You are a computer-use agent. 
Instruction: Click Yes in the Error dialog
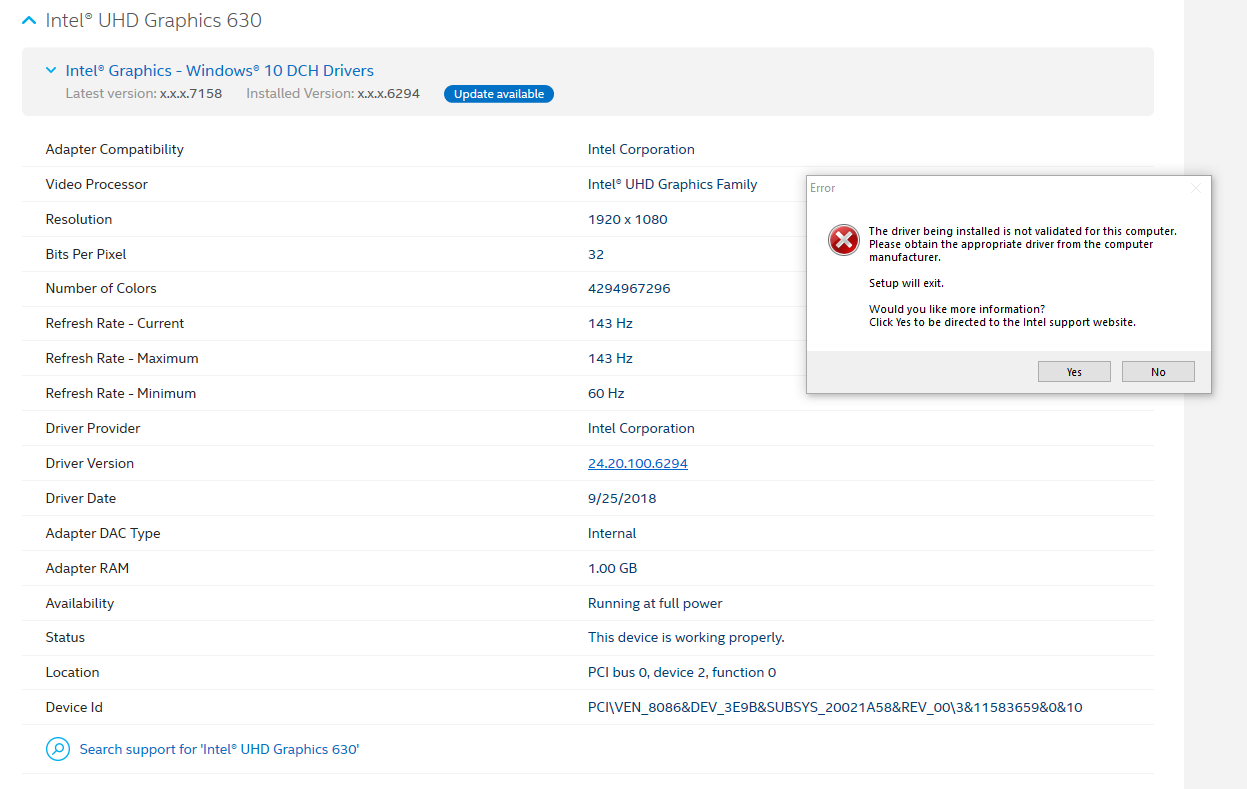point(1074,372)
